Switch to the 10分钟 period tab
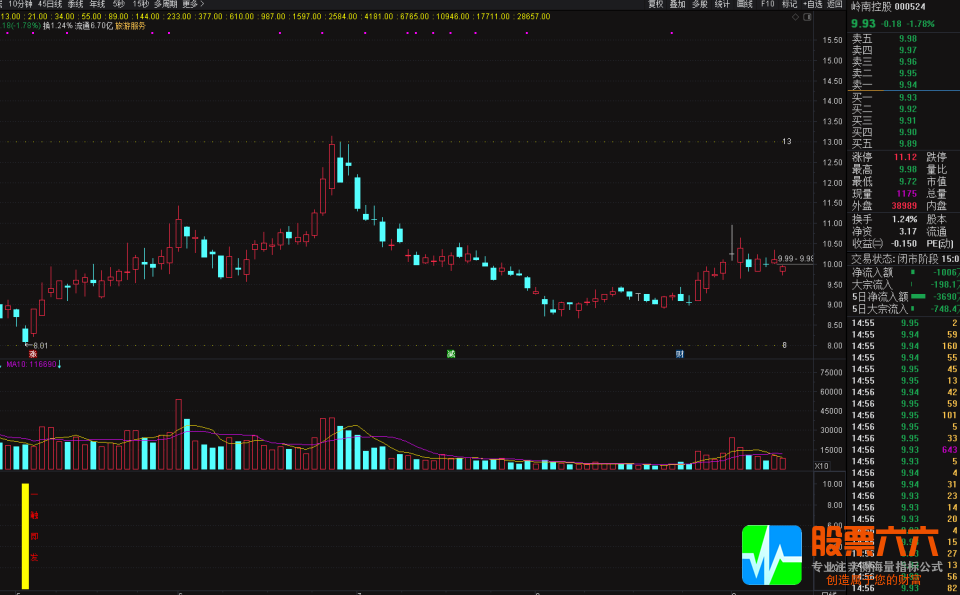This screenshot has height=595, width=960. tap(21, 4)
